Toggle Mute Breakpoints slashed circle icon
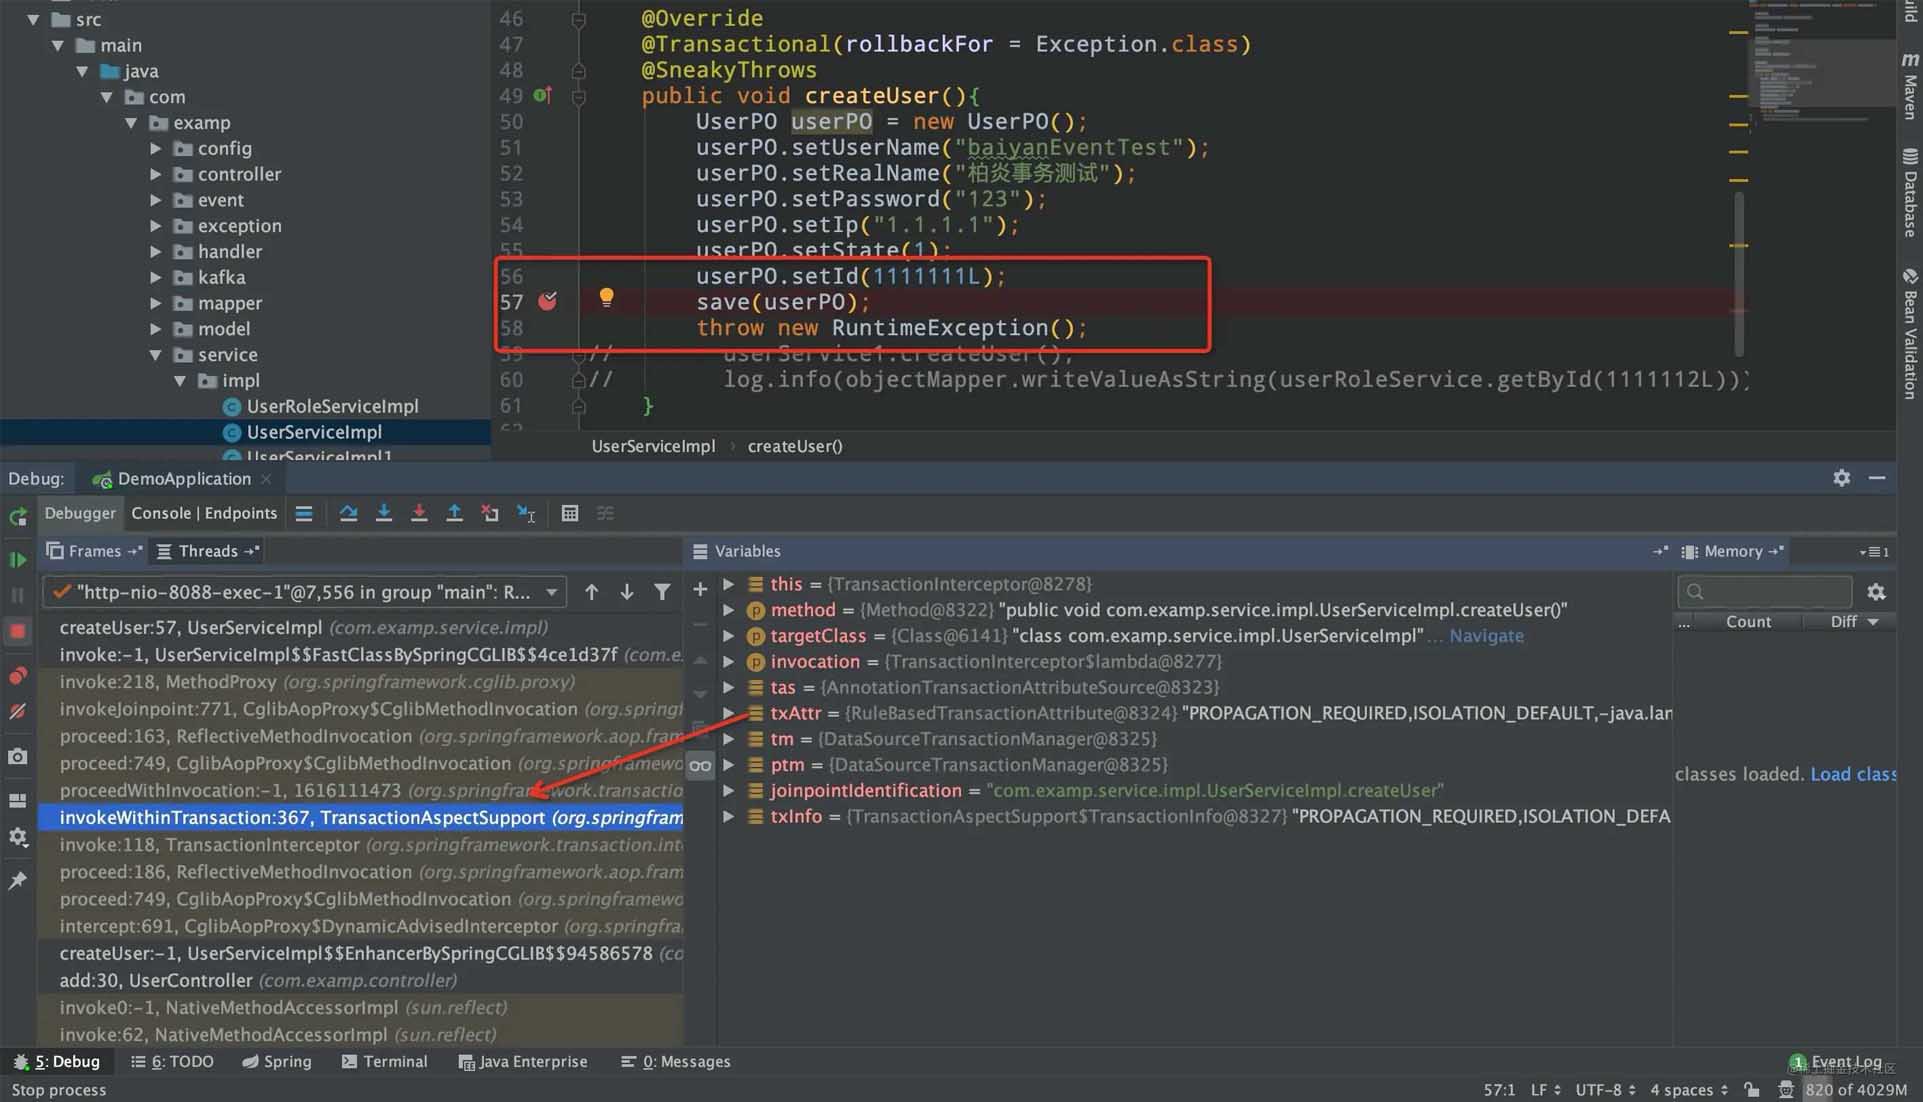The image size is (1923, 1102). pyautogui.click(x=18, y=711)
